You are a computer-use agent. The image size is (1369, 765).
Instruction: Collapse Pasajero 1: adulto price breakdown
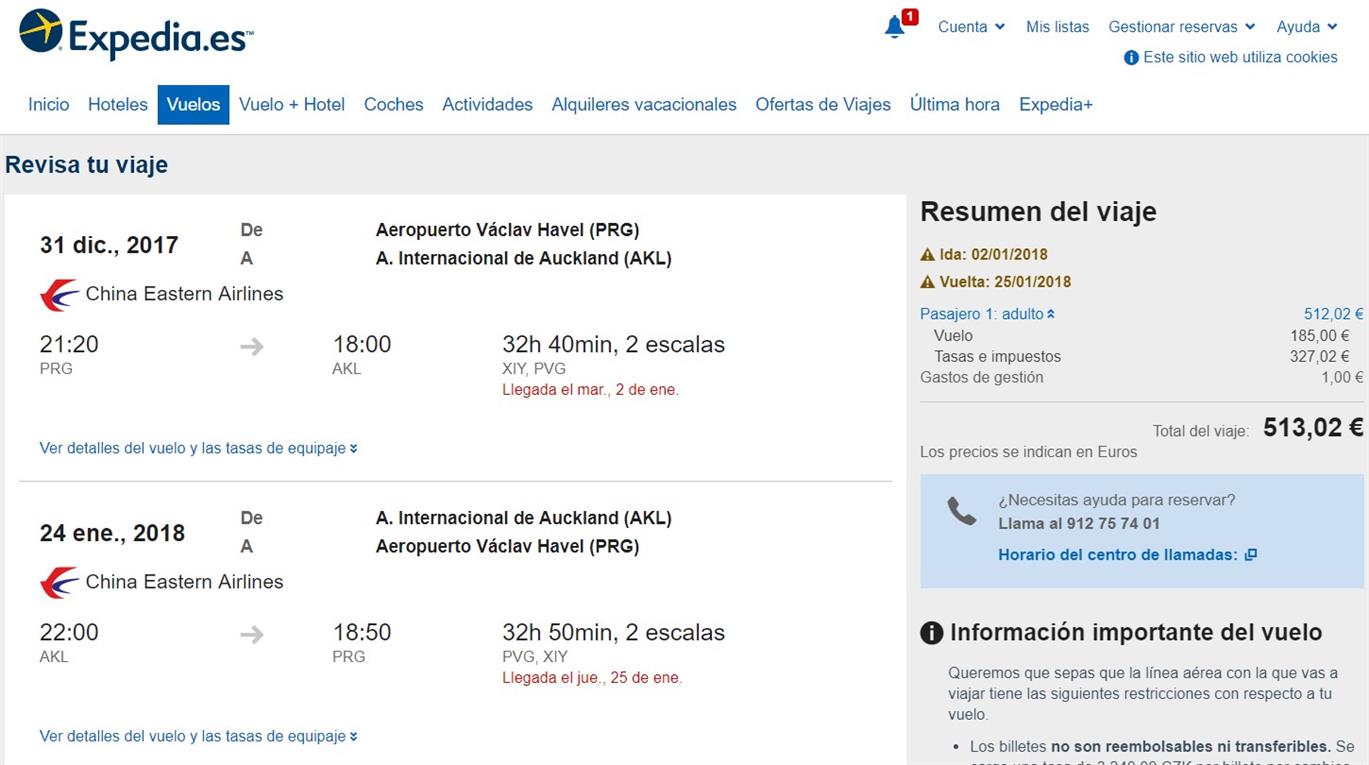point(987,314)
